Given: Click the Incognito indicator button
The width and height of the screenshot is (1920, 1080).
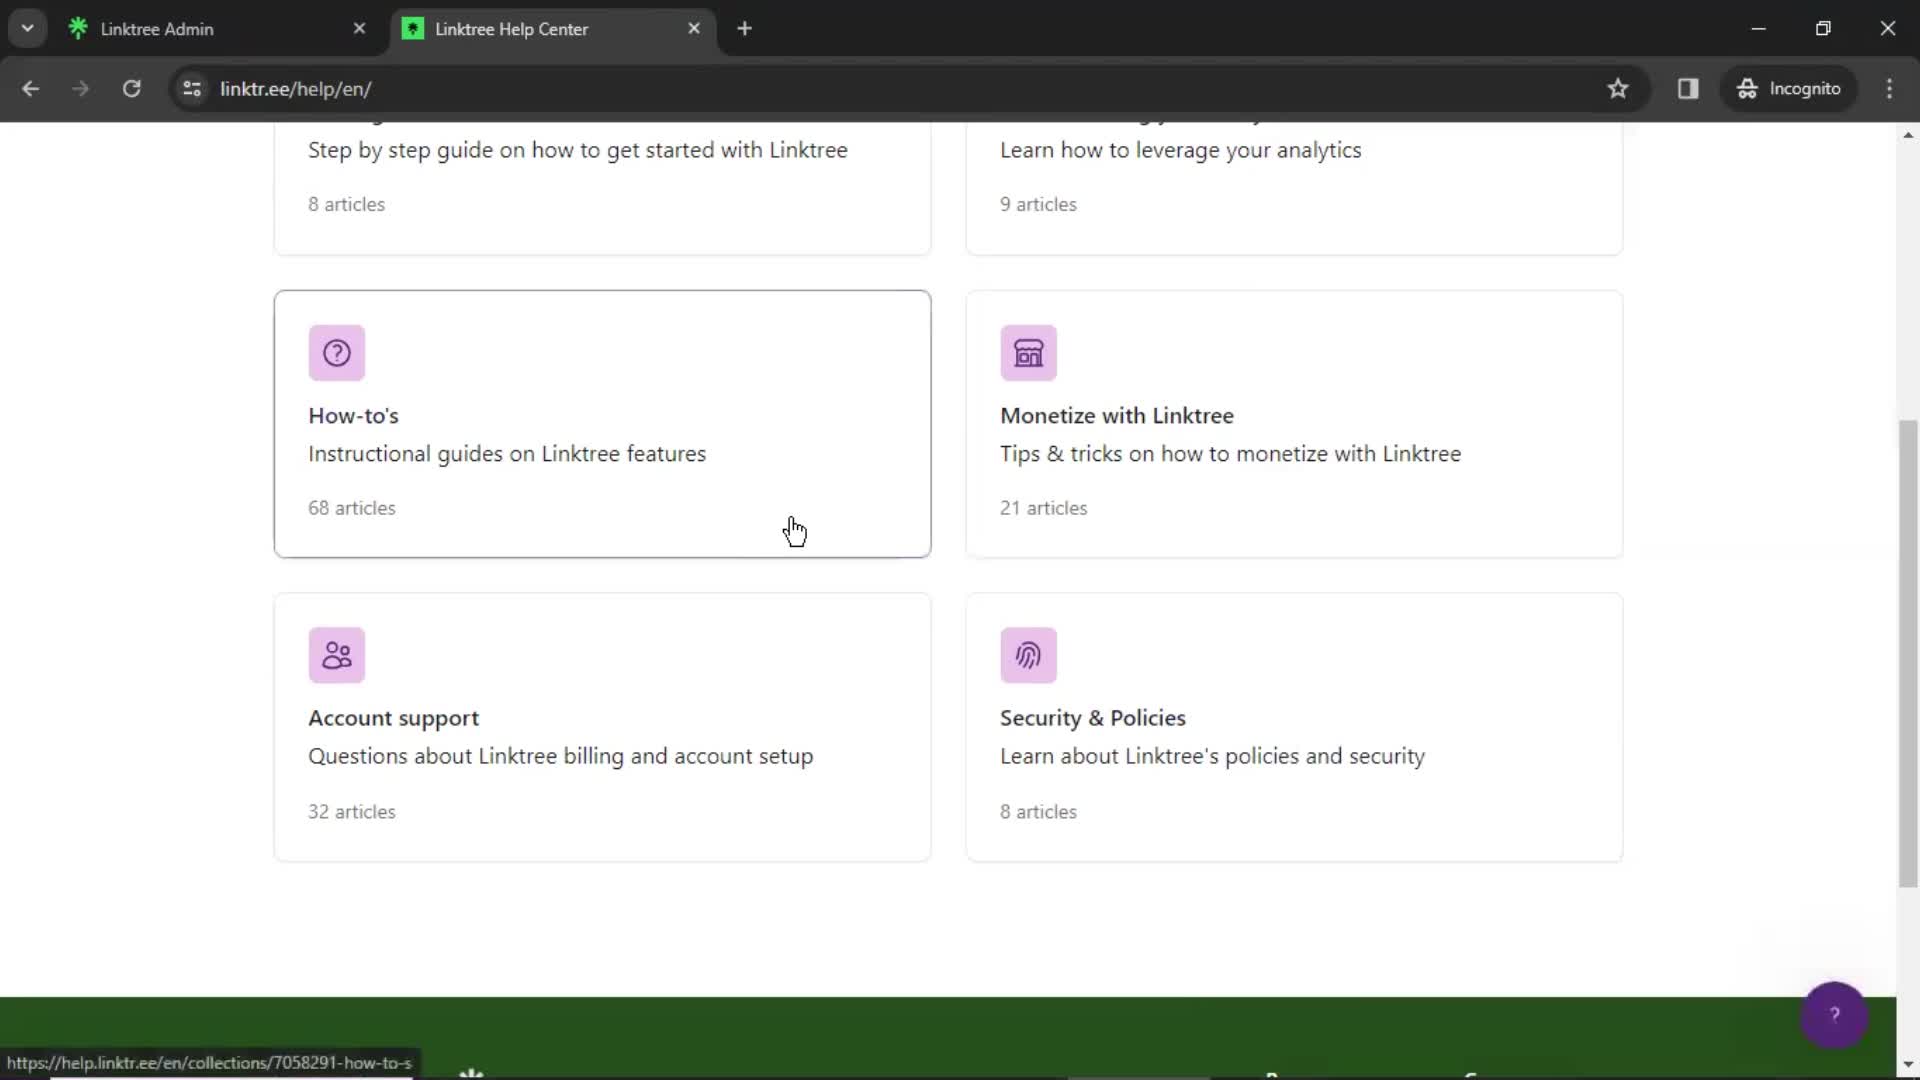Looking at the screenshot, I should 1788,89.
